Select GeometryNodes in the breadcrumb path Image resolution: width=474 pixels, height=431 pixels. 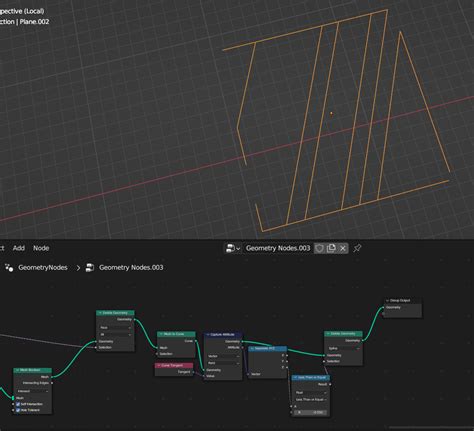43,267
